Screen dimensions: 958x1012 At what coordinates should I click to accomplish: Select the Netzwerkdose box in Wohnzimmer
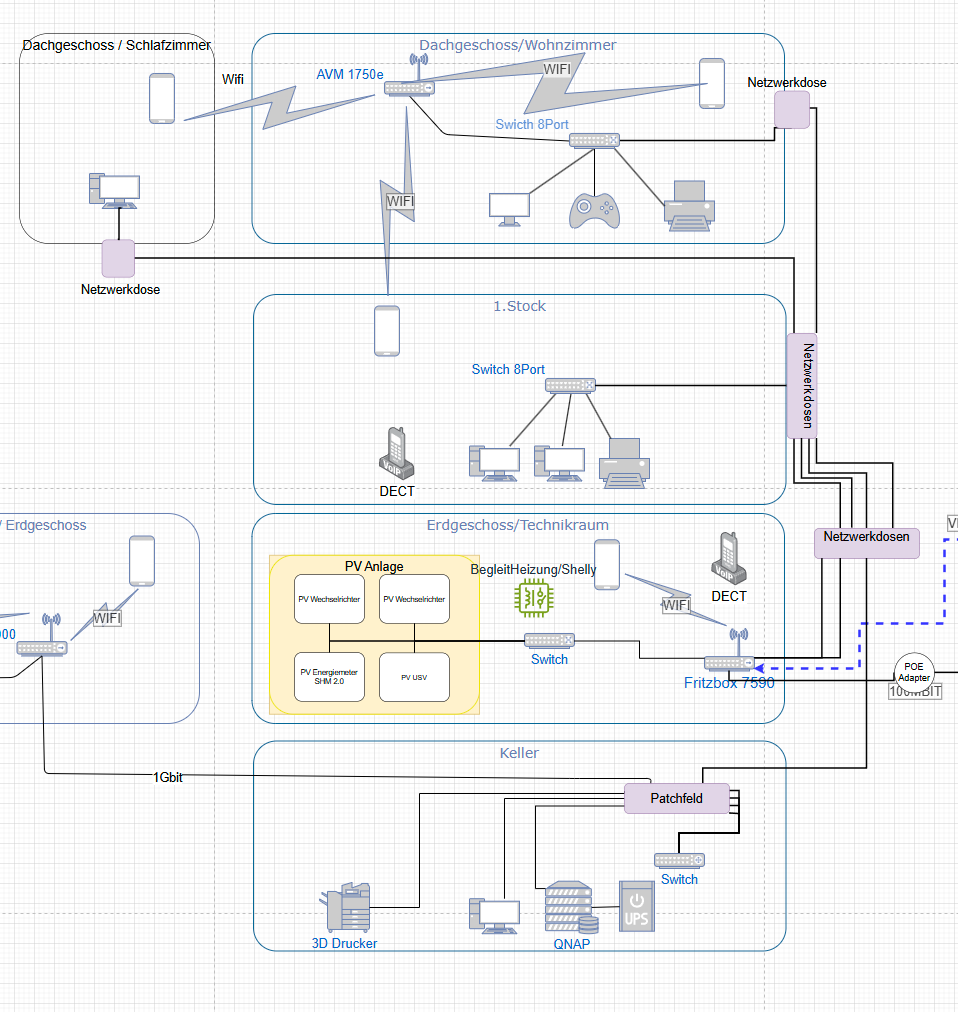792,110
